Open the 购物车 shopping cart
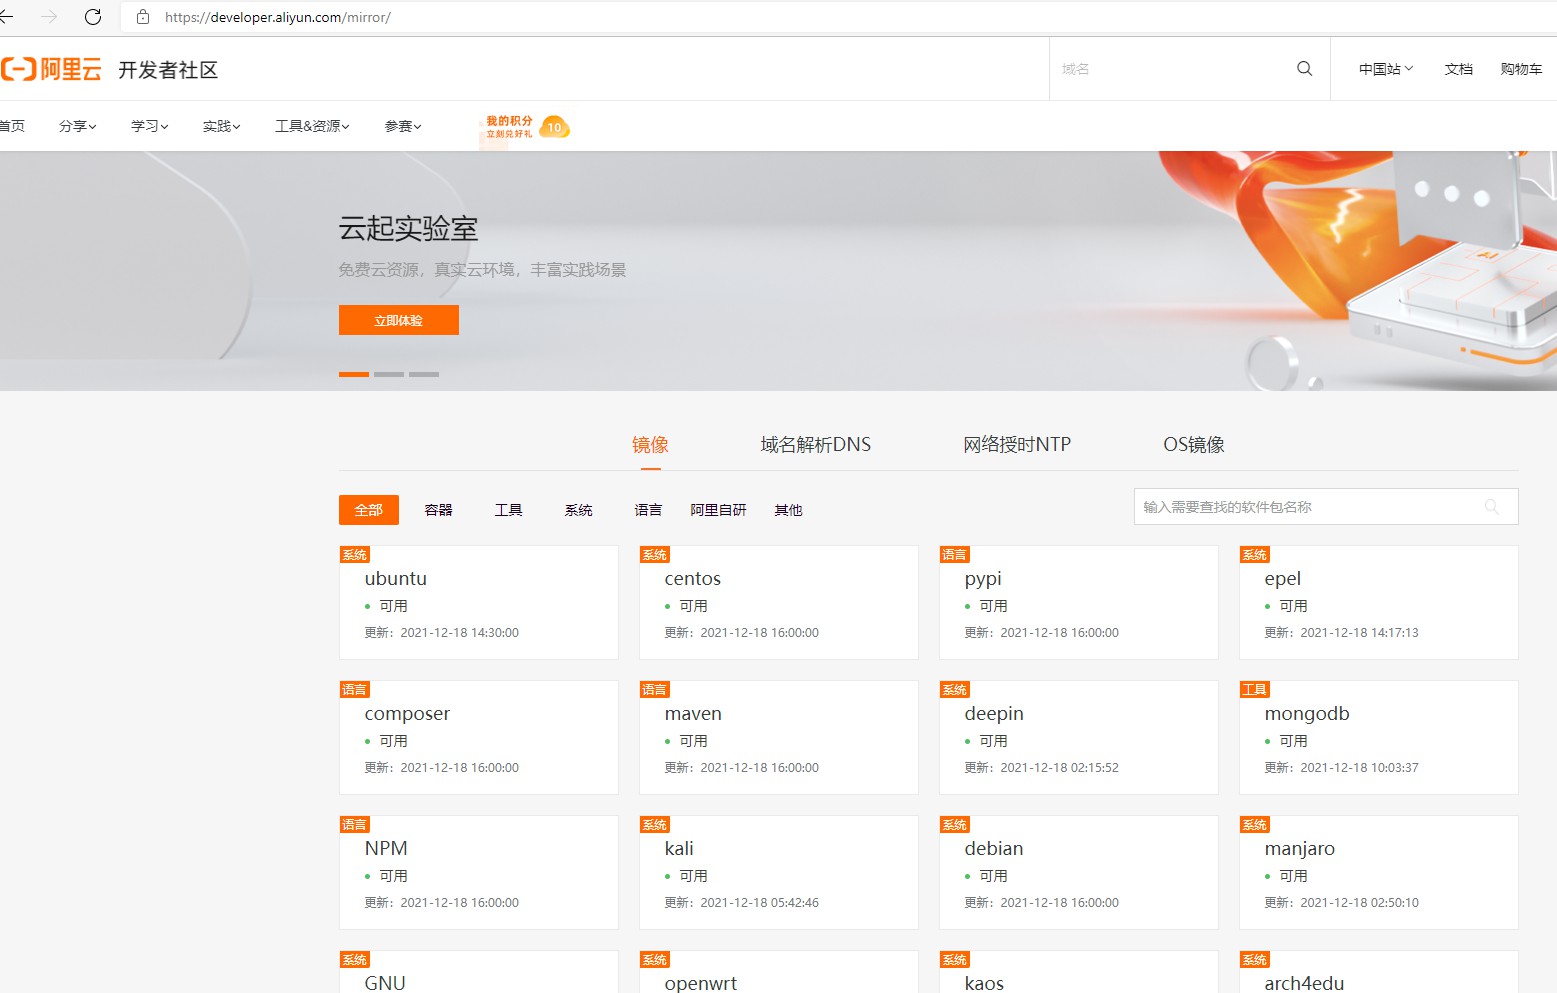The image size is (1557, 993). [1521, 68]
